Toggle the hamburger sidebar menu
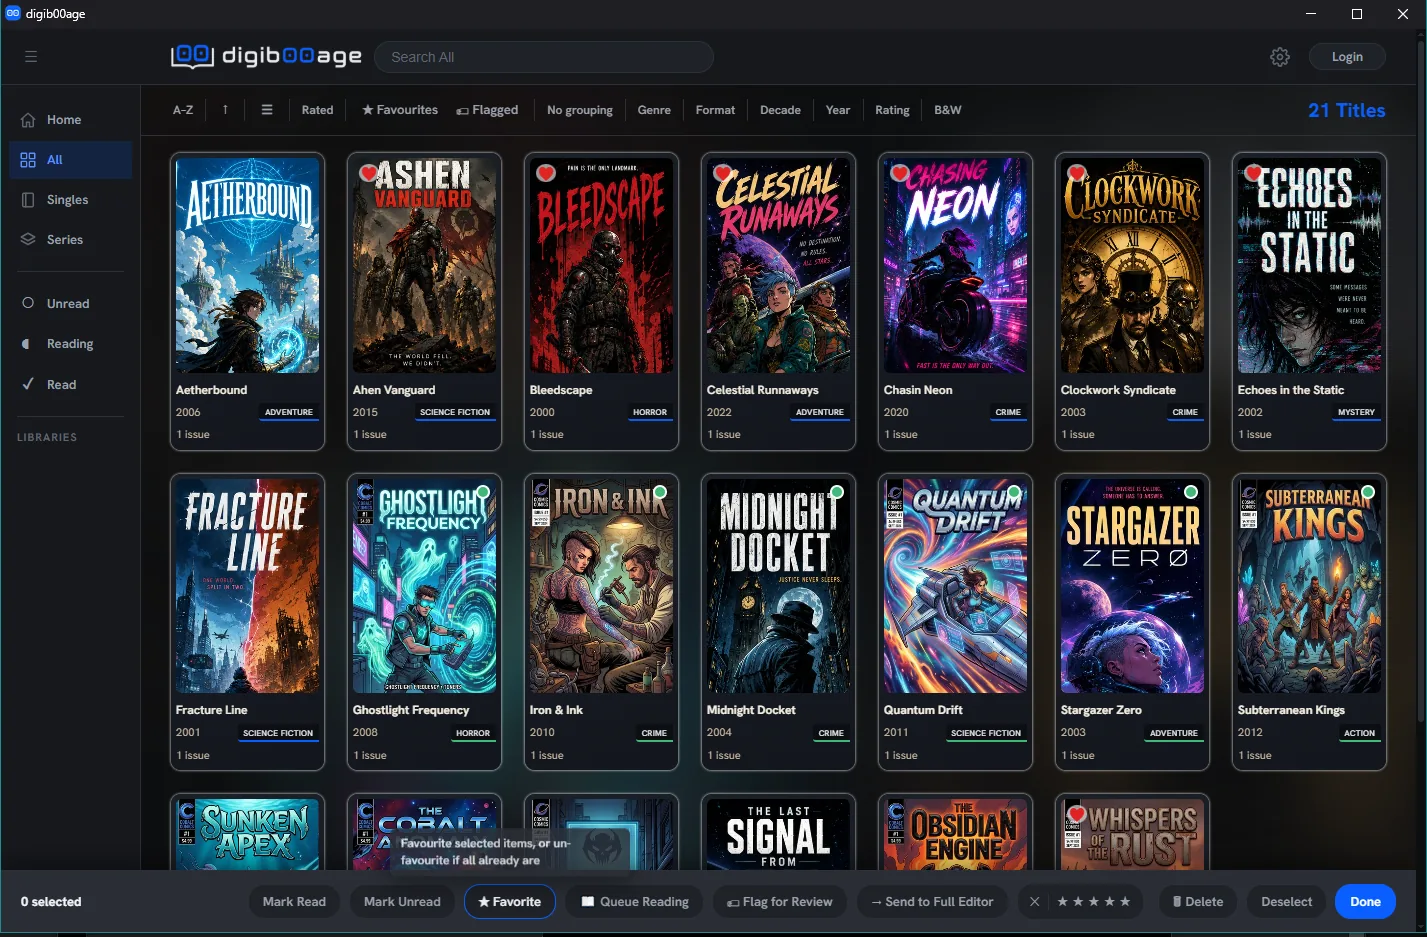1427x937 pixels. coord(31,57)
